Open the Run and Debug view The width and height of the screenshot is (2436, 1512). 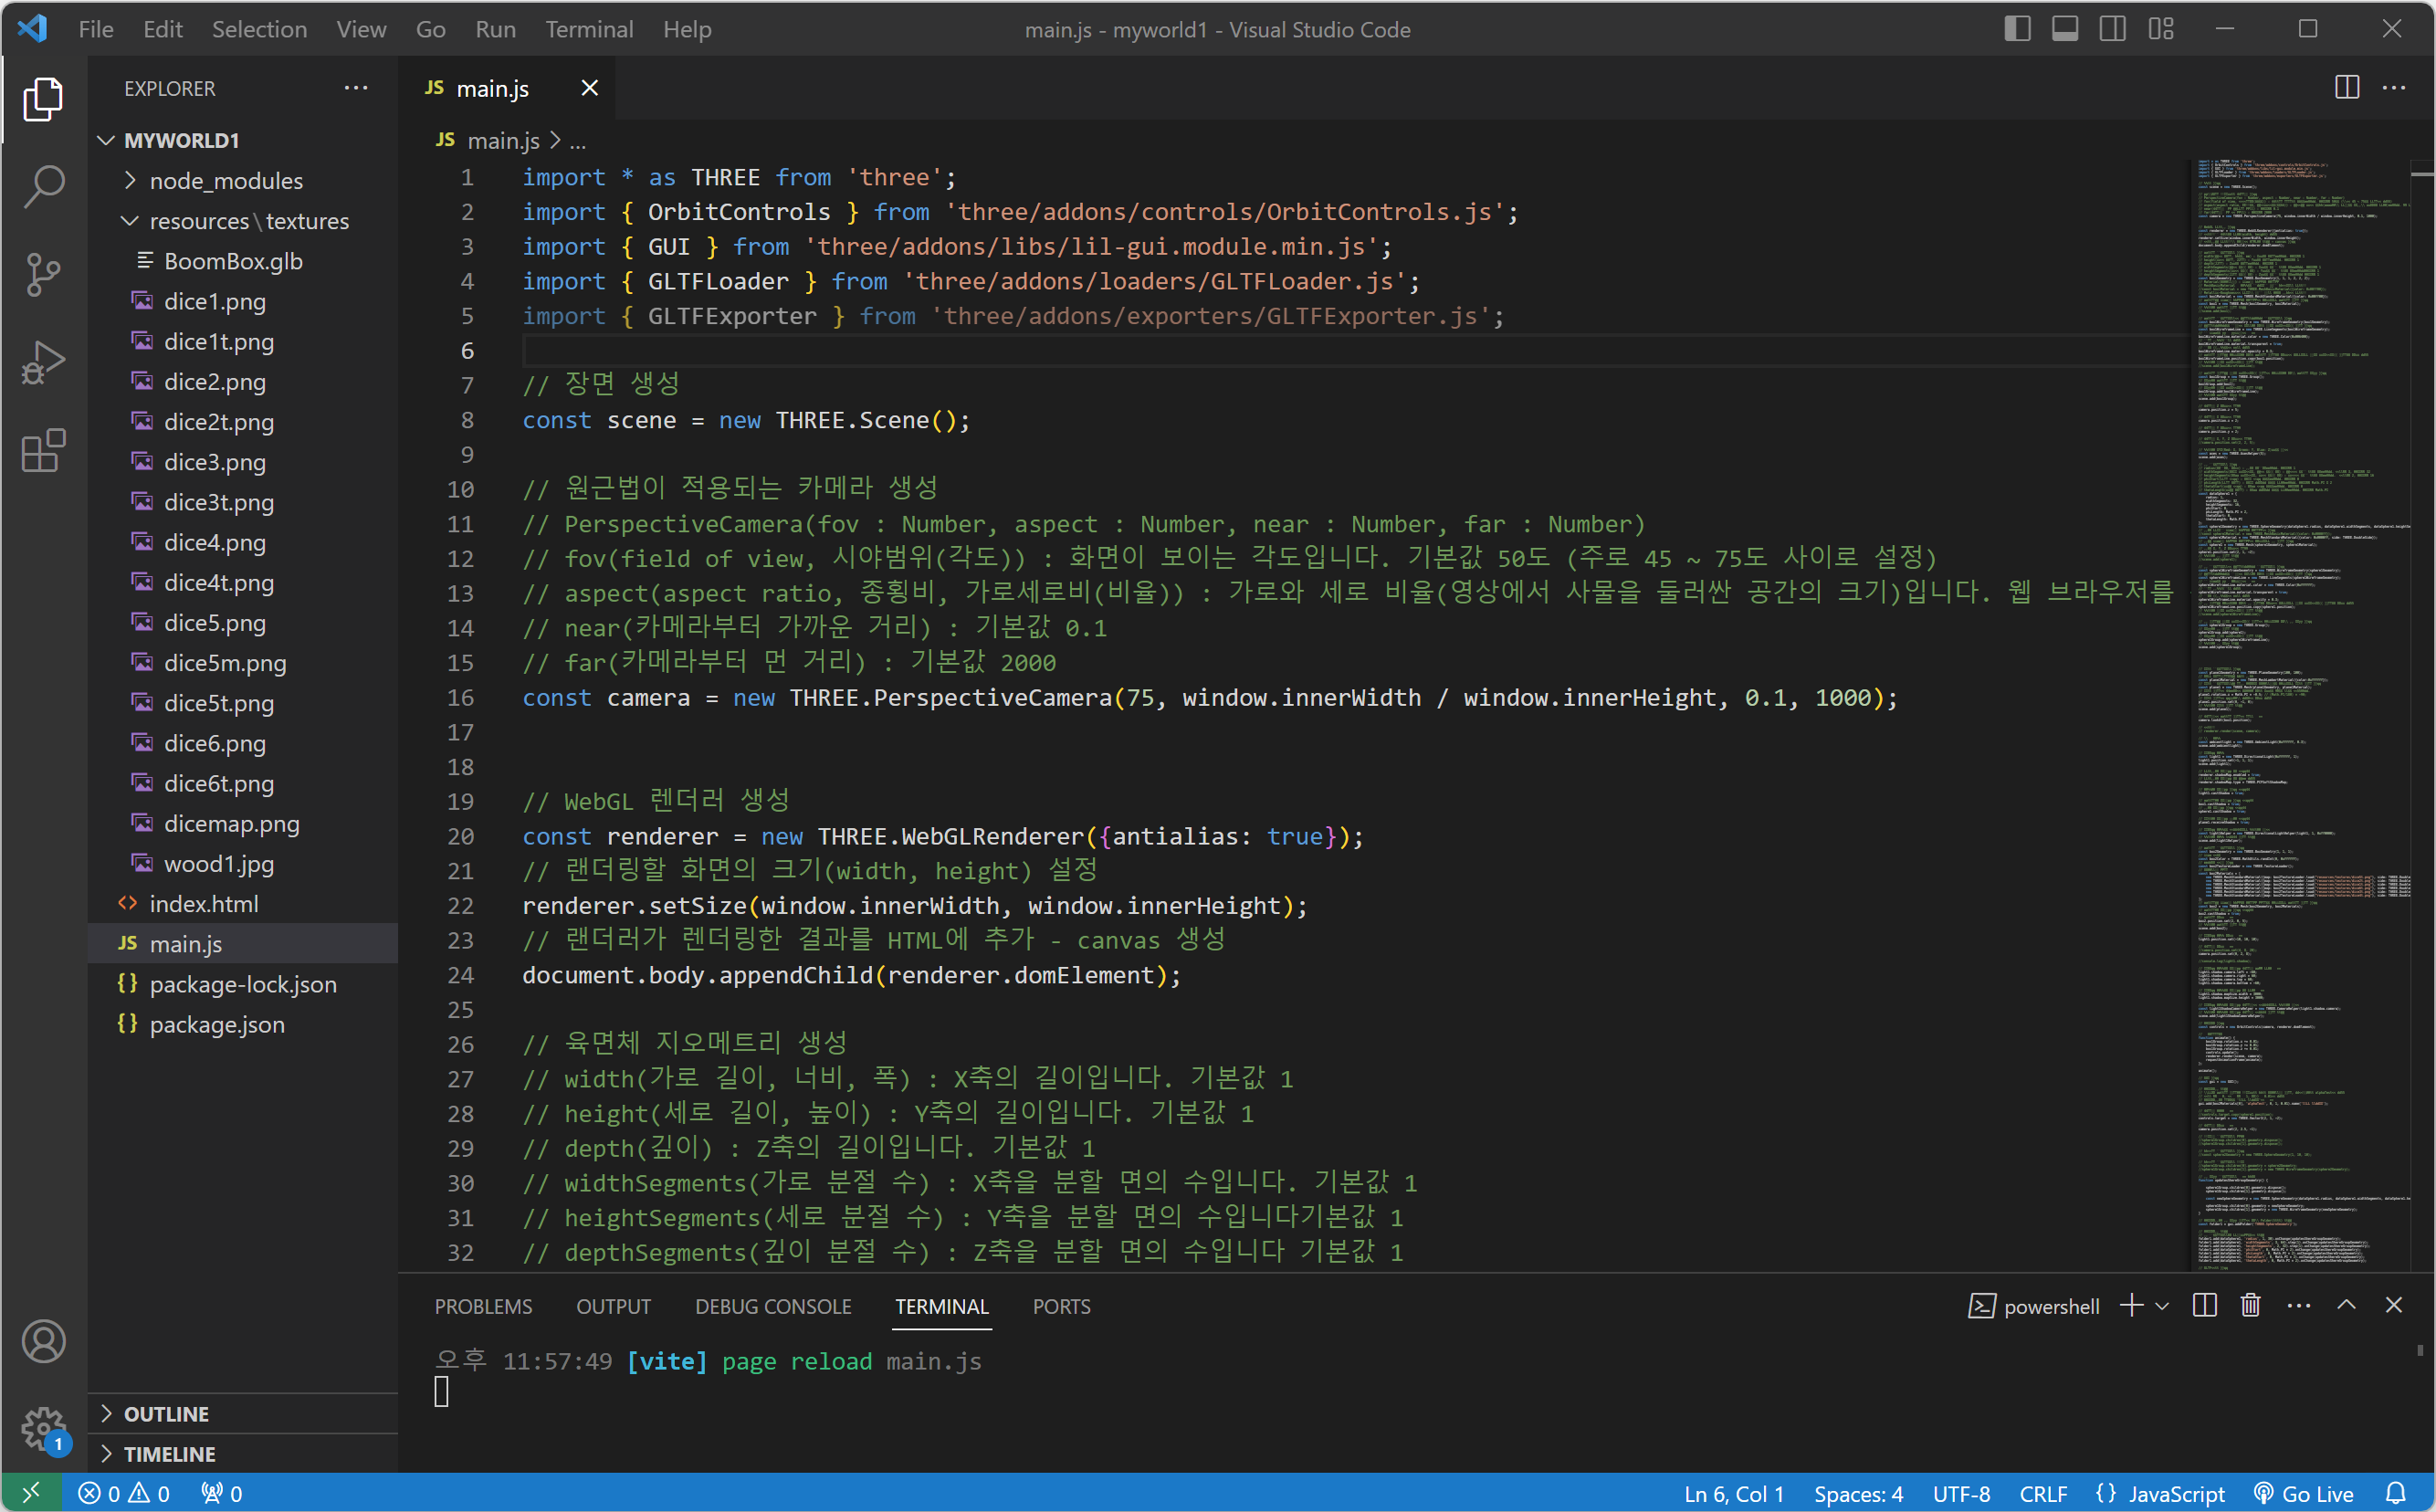point(43,363)
